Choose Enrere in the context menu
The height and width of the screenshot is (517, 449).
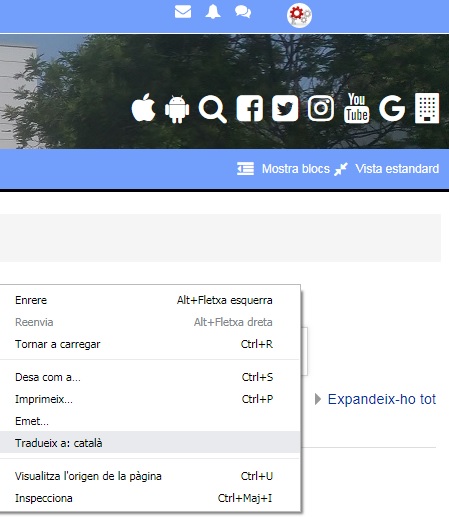(150, 300)
